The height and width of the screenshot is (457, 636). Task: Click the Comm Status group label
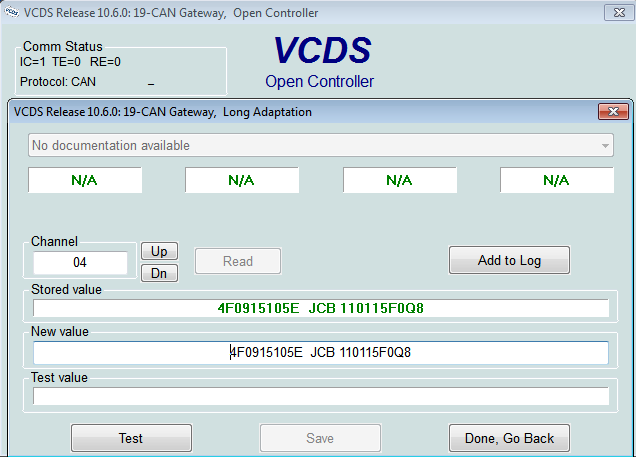pos(63,46)
